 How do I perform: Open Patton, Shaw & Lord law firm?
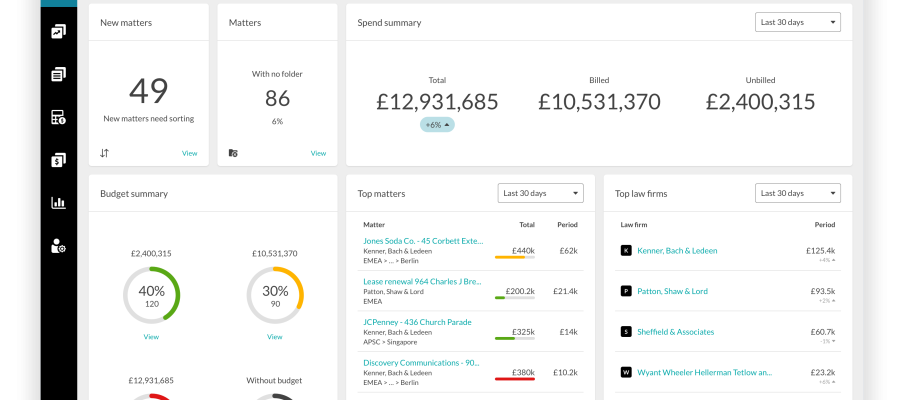(672, 291)
